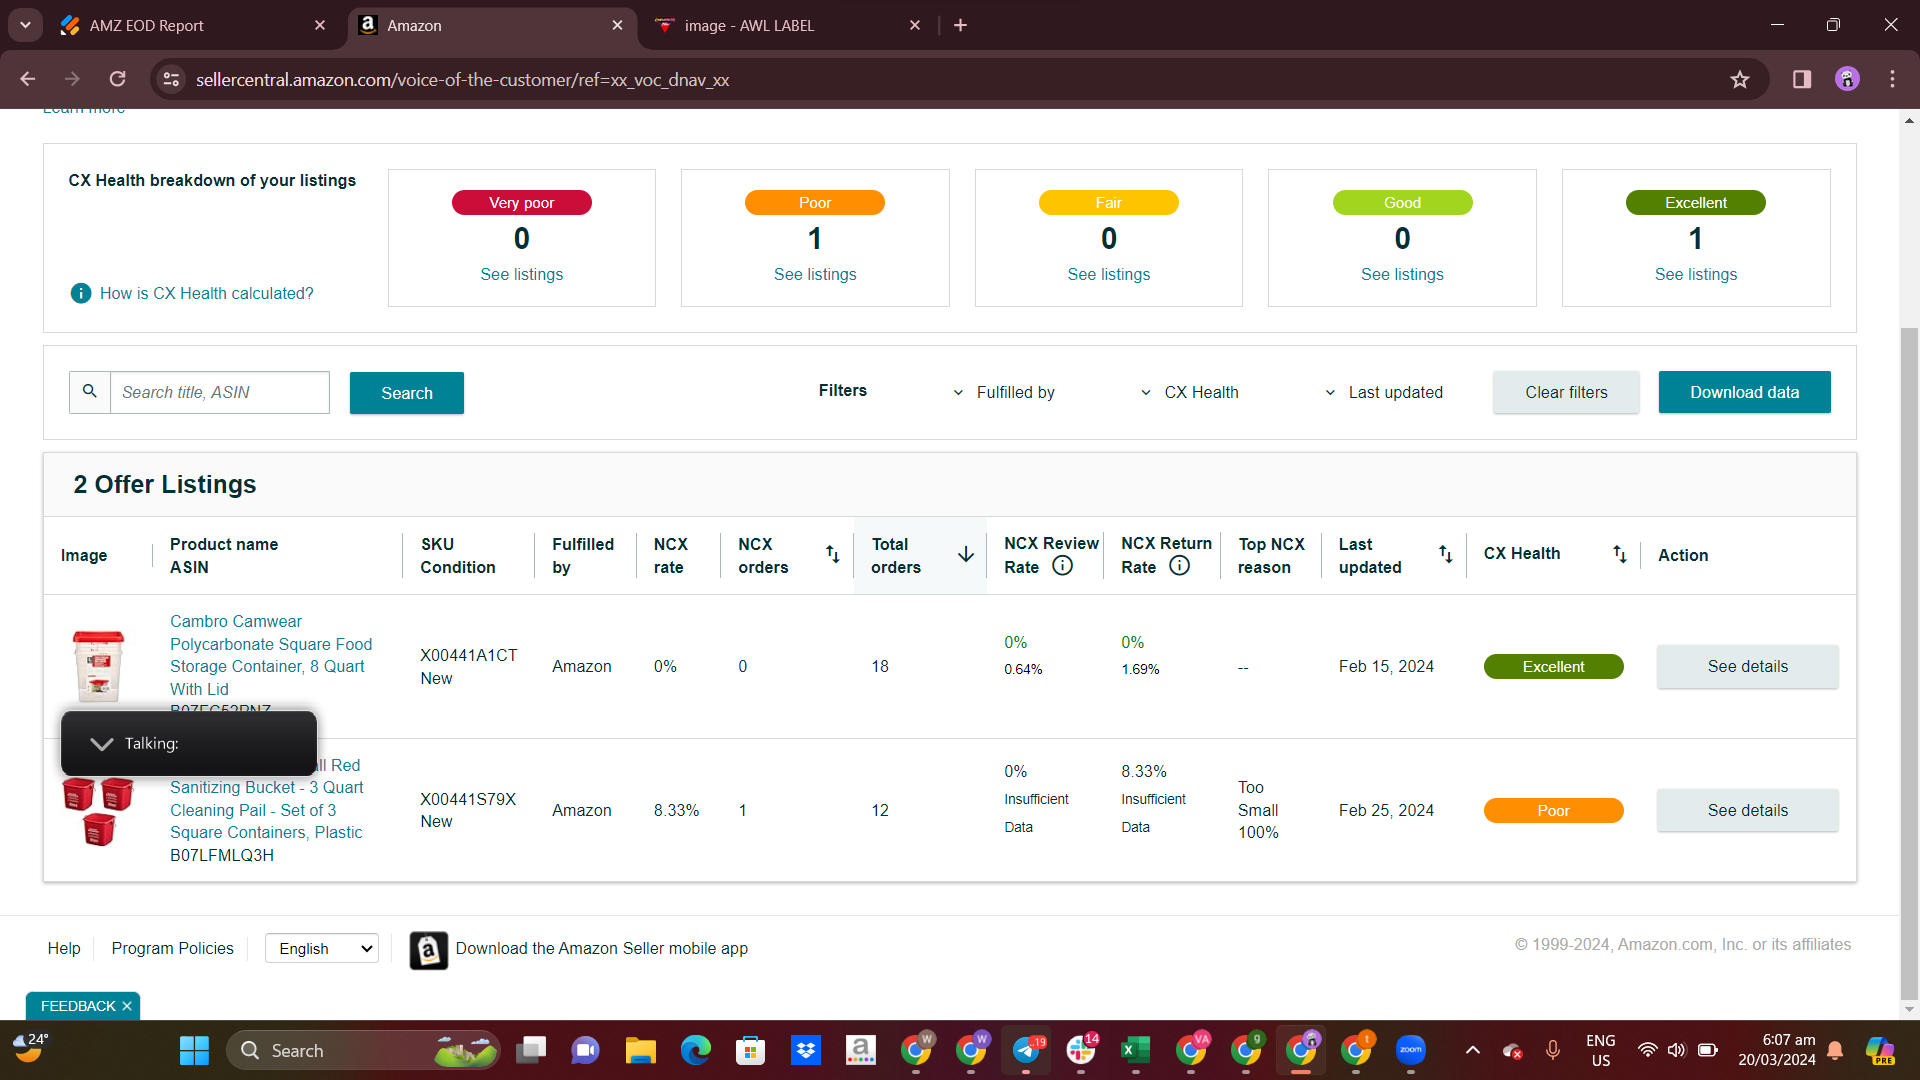Open Zoom from the taskbar

point(1411,1051)
